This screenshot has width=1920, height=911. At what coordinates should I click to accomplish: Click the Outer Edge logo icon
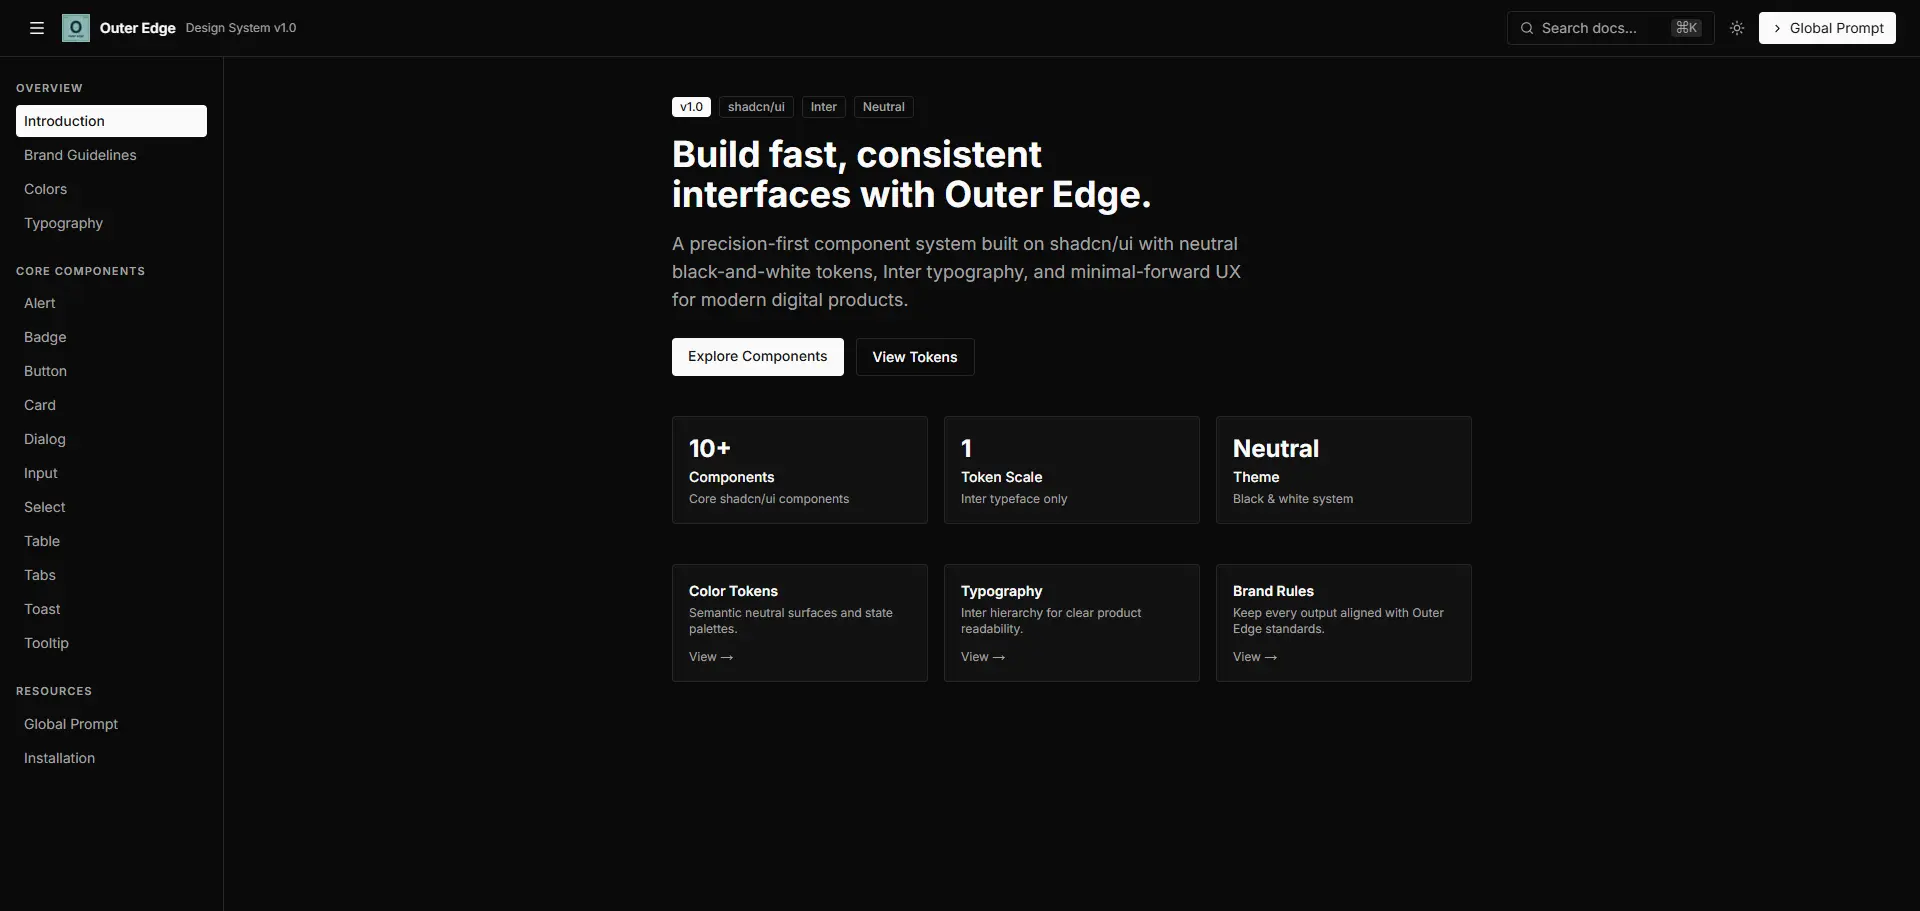(76, 28)
